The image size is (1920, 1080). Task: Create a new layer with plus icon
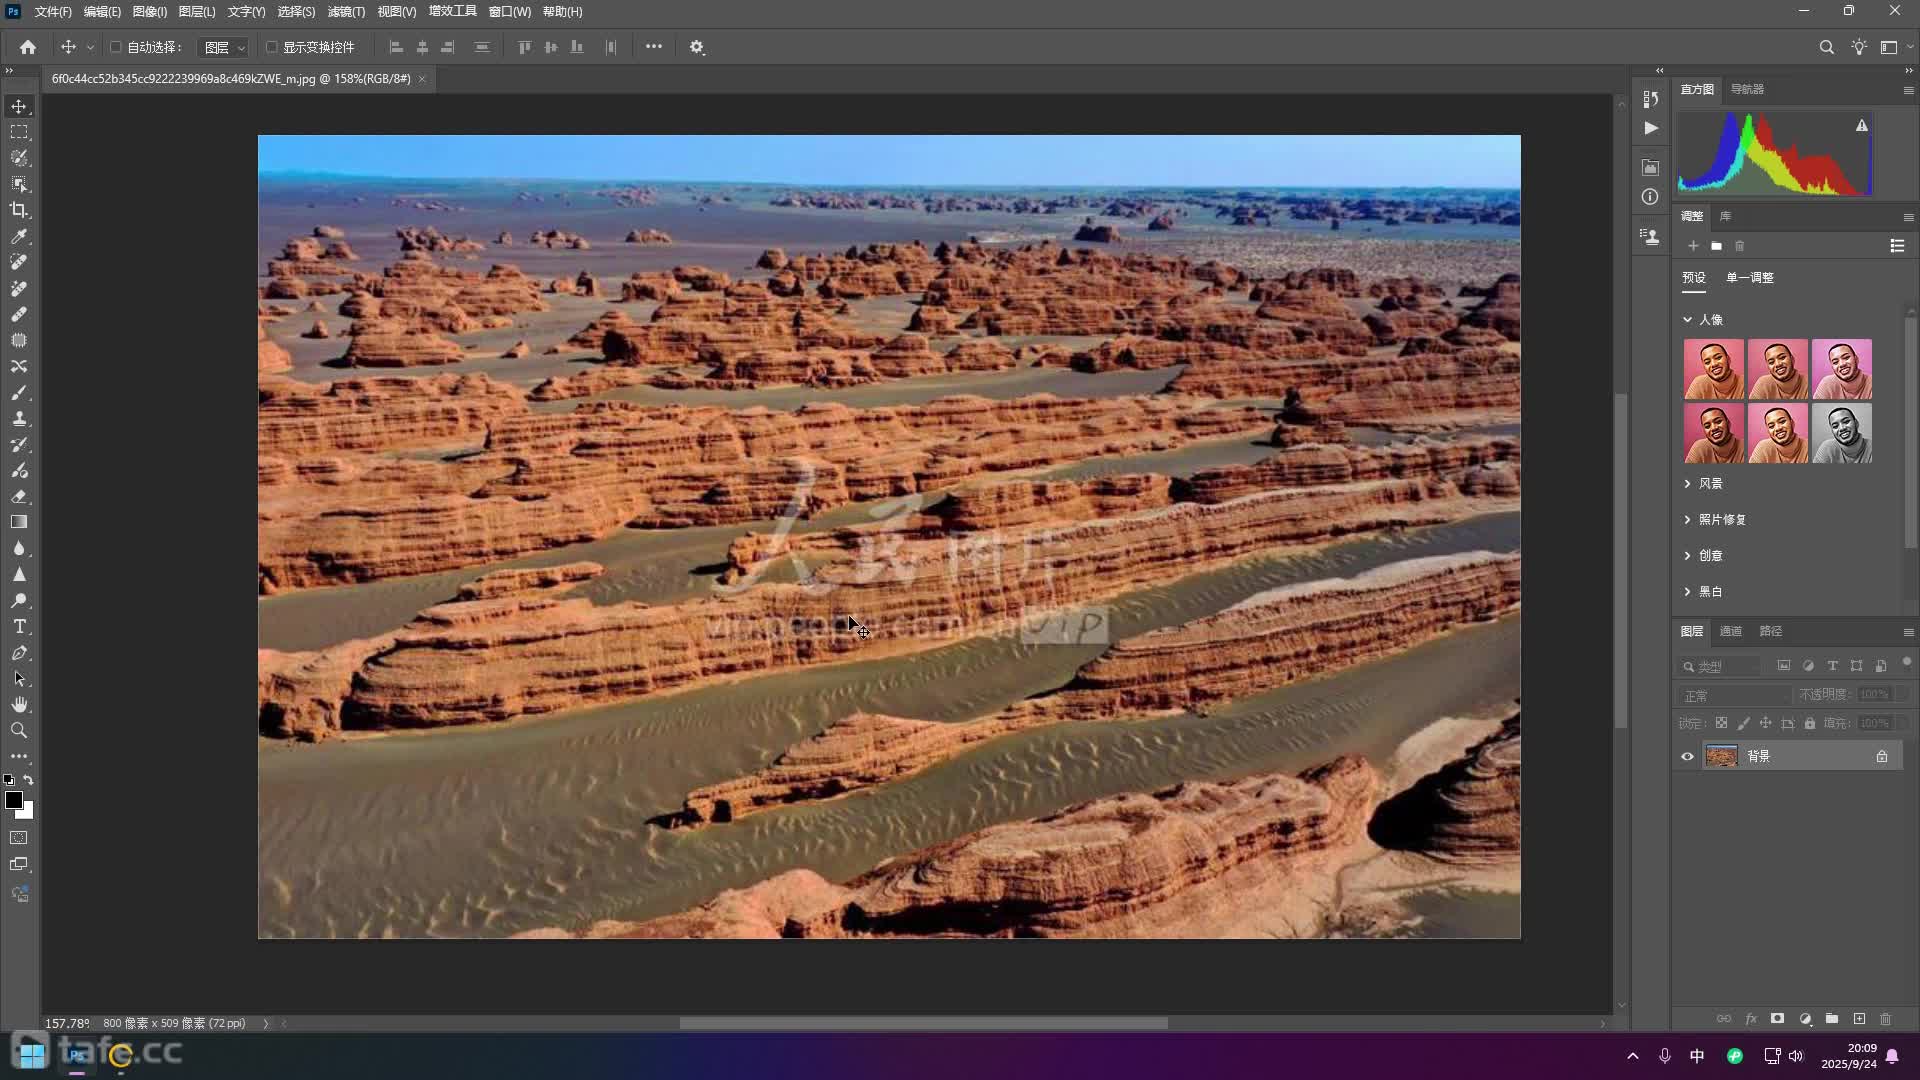point(1859,1019)
